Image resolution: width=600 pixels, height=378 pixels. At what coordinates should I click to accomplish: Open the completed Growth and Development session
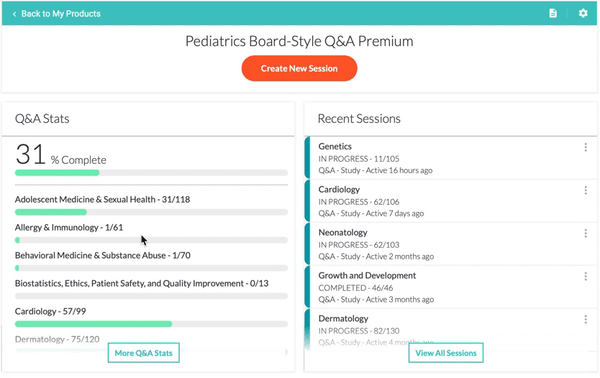pyautogui.click(x=451, y=287)
